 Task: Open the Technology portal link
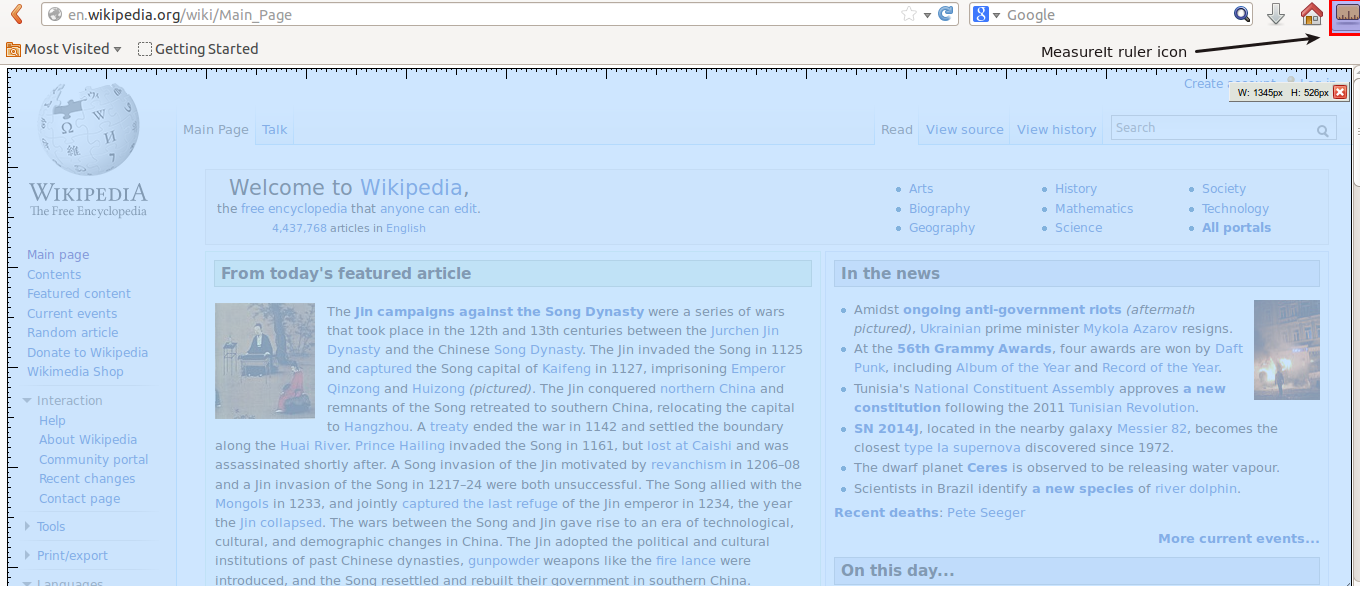pos(1235,209)
